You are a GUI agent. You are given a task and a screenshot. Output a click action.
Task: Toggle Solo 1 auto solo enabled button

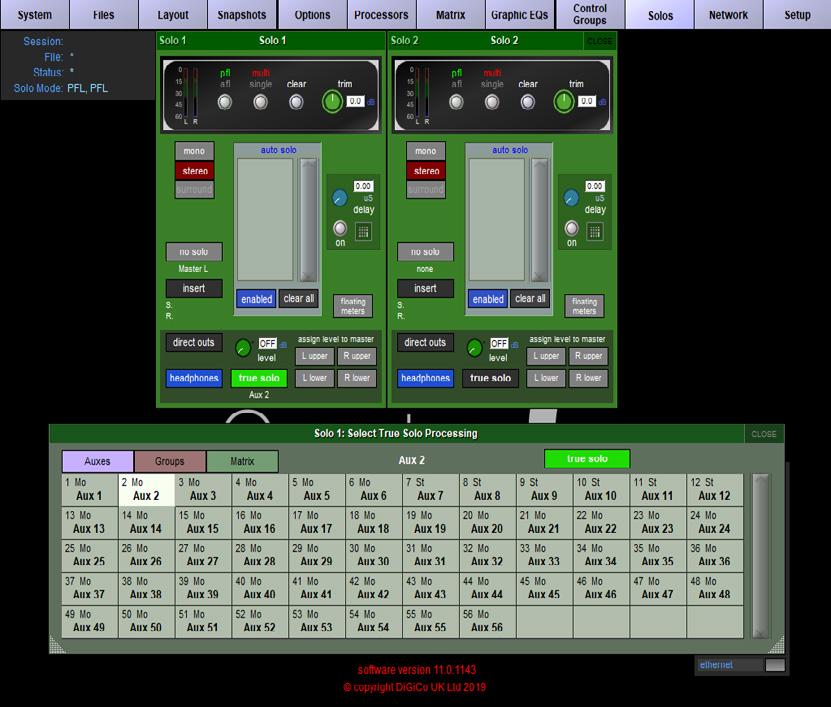click(256, 299)
